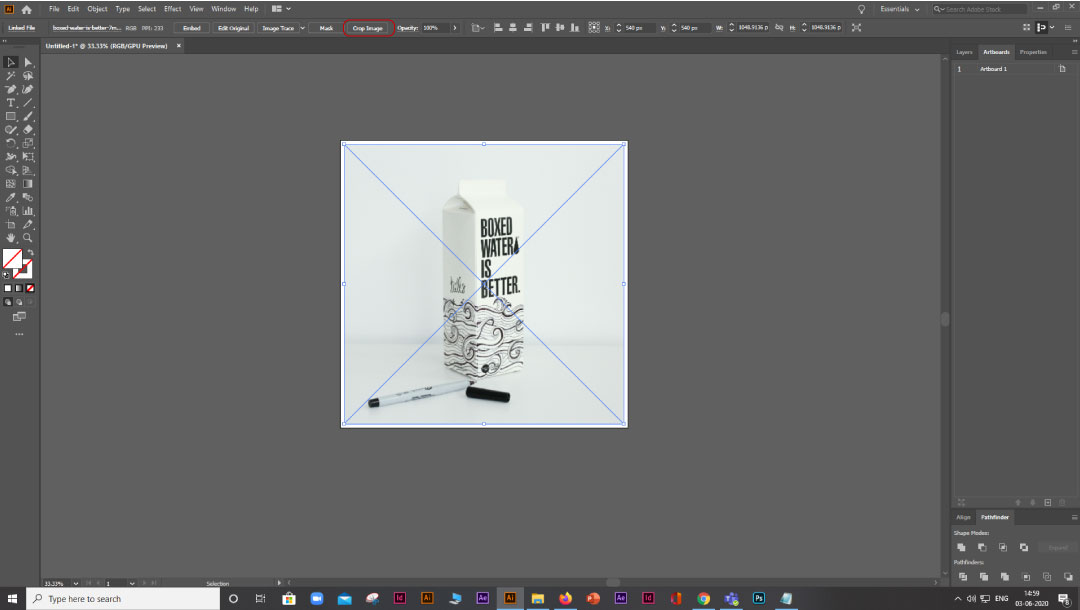Click the Swap Fill and Stroke arrow
The width and height of the screenshot is (1080, 610).
click(x=30, y=253)
